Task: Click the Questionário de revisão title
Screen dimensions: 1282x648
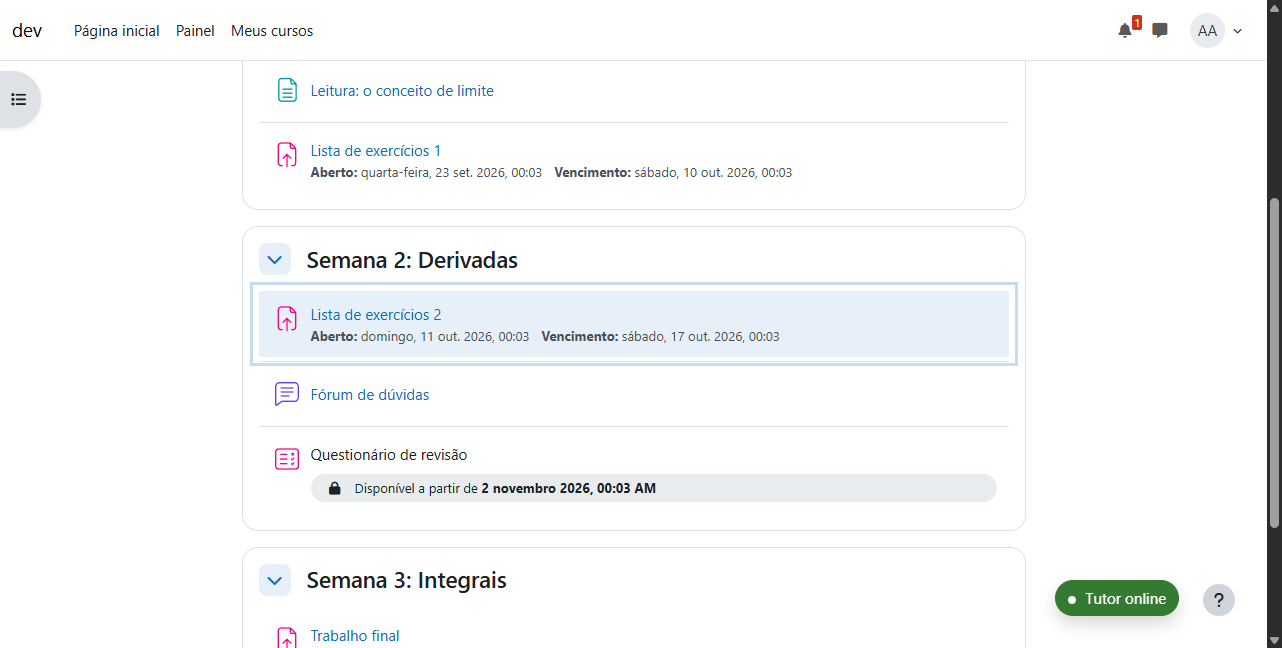Action: (389, 455)
